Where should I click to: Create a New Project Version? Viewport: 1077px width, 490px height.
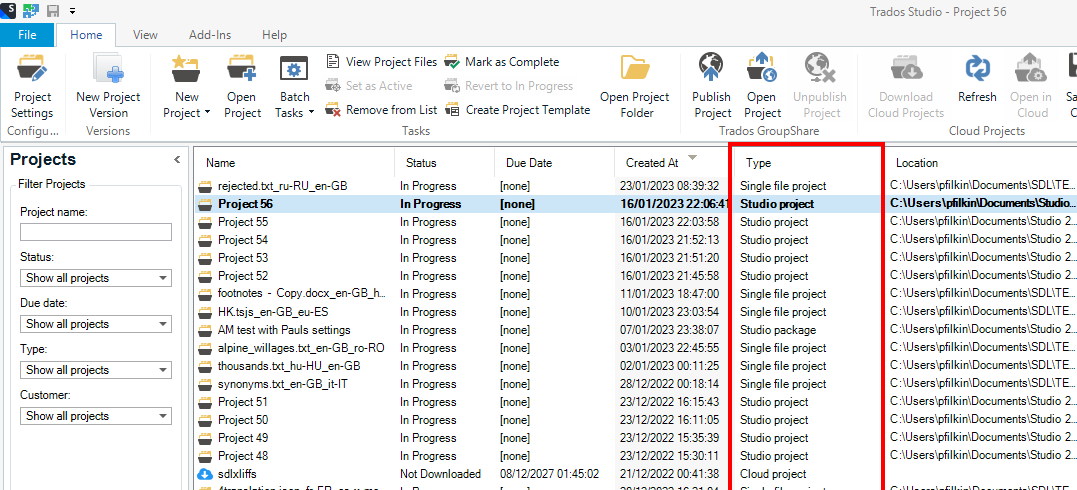(108, 87)
